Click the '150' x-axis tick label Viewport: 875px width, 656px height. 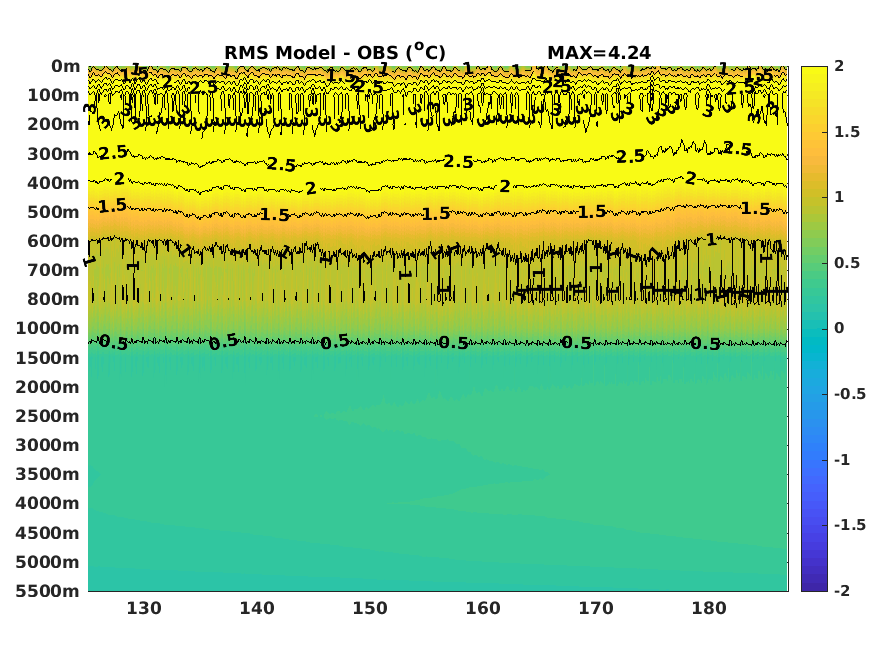[369, 609]
